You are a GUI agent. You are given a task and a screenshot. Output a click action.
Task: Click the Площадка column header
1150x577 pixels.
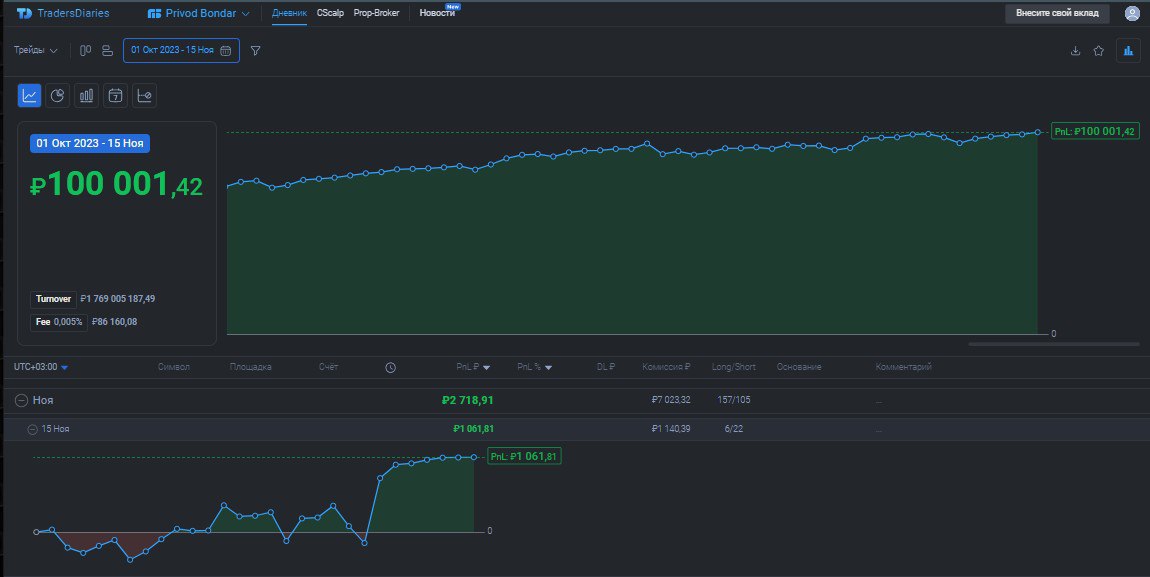tap(251, 367)
